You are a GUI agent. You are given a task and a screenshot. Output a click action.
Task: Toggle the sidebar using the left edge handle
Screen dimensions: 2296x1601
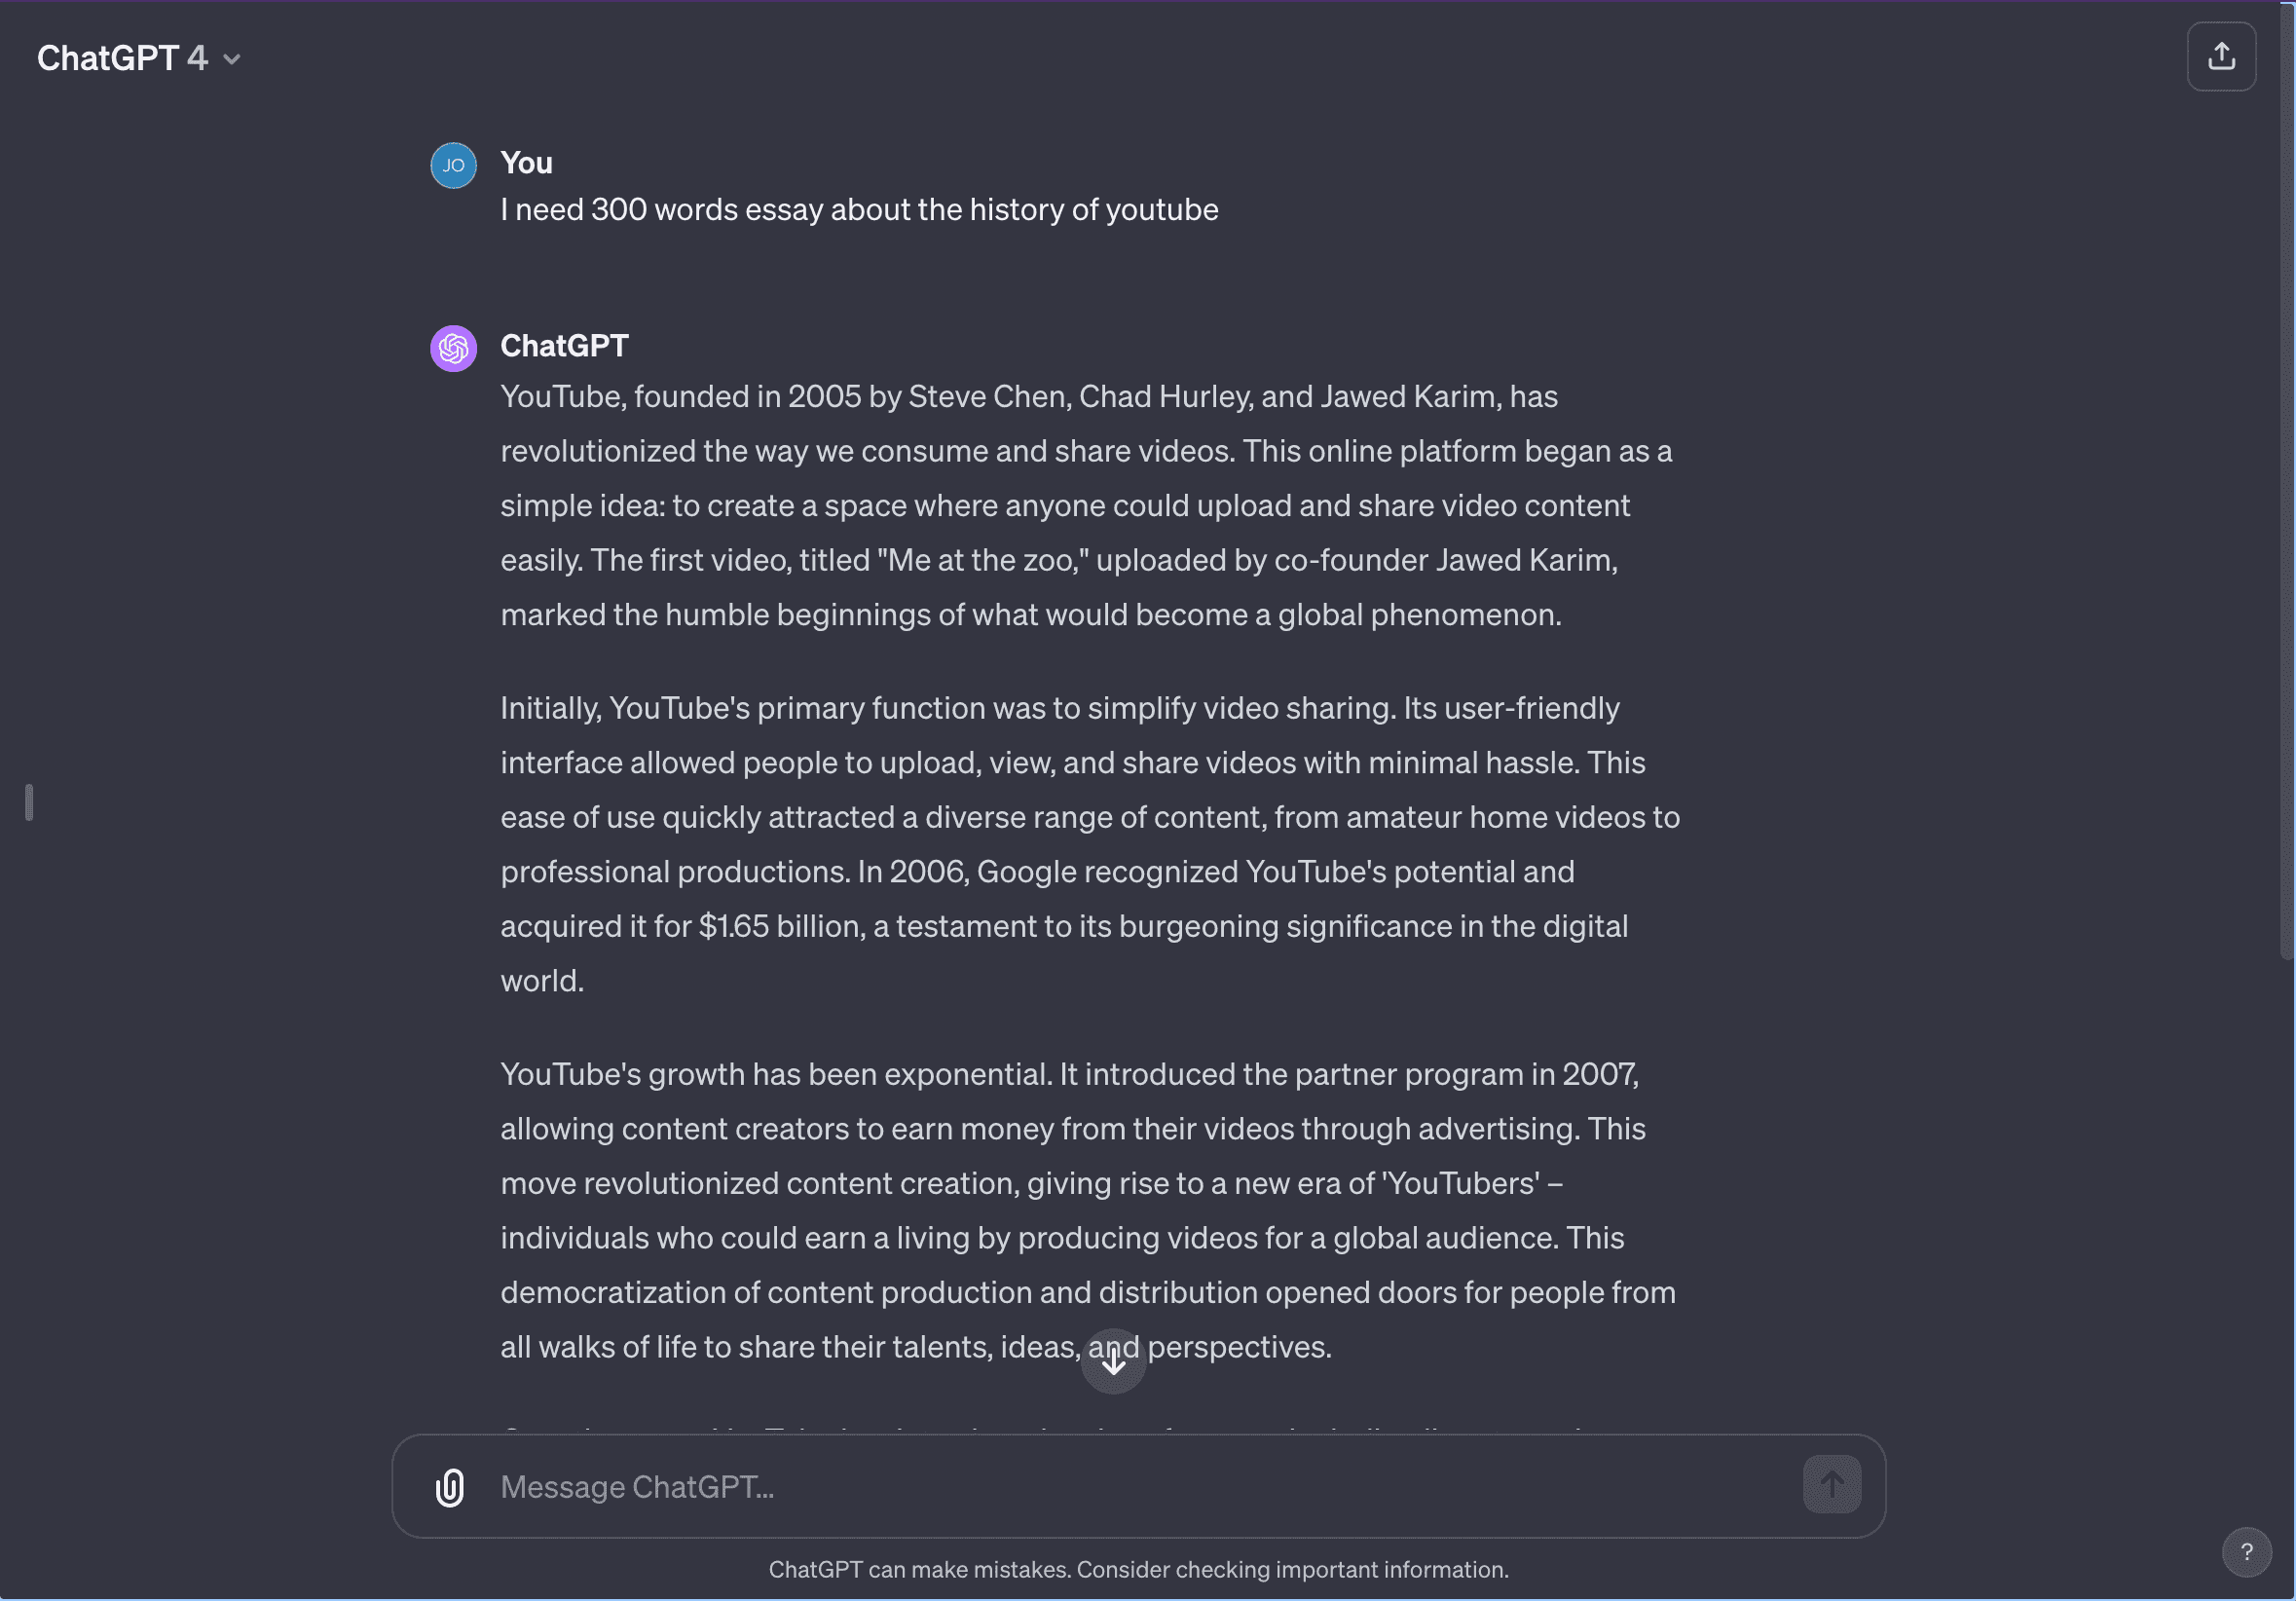(x=29, y=802)
